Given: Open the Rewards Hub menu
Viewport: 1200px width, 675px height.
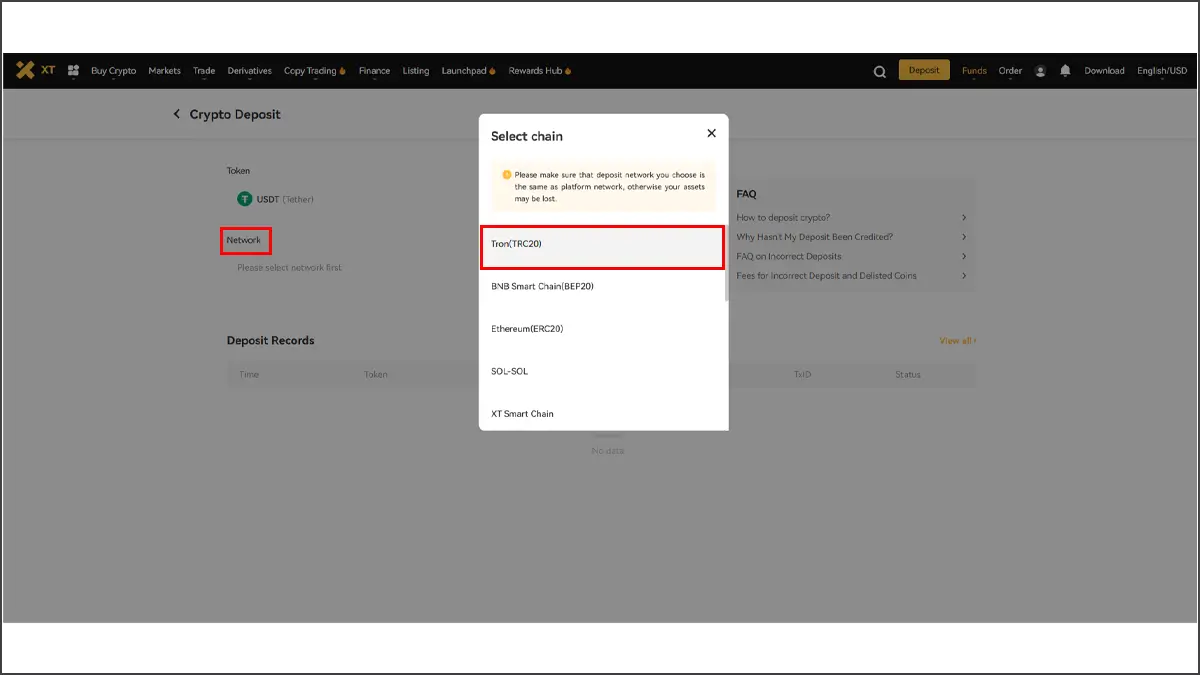Looking at the screenshot, I should point(540,71).
